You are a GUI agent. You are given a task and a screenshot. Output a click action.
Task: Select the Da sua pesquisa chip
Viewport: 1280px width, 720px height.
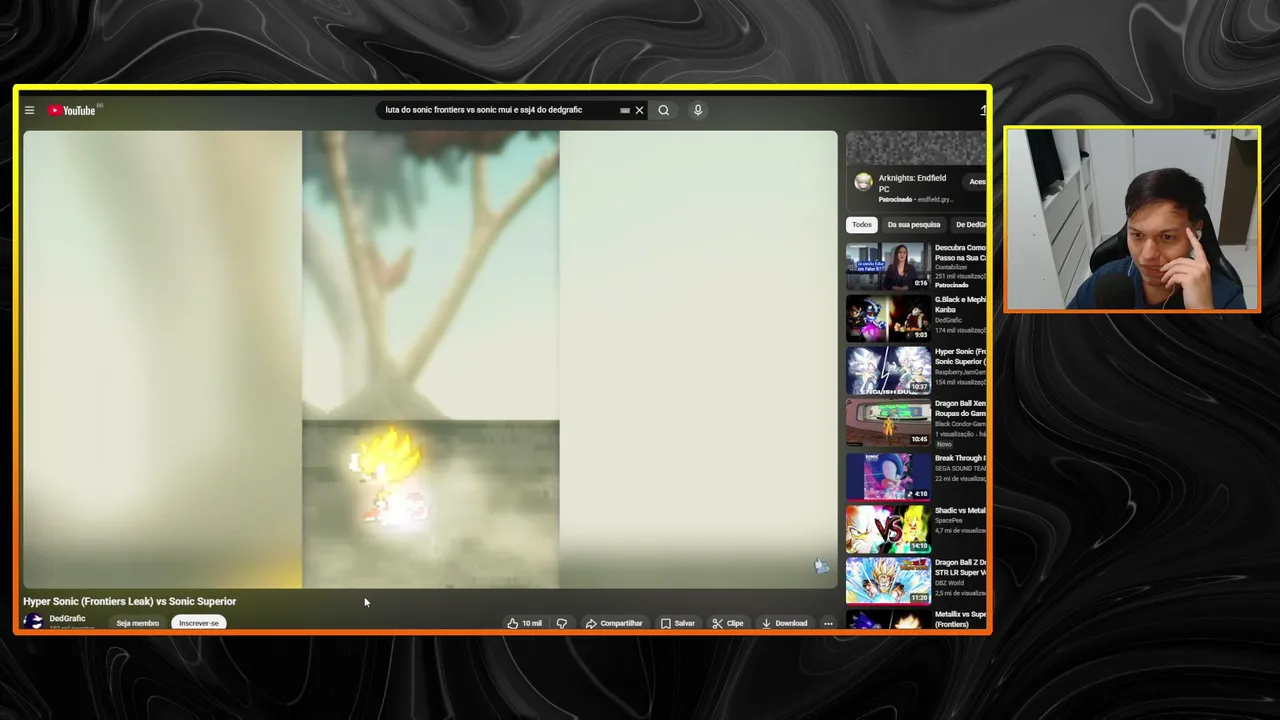click(x=913, y=225)
